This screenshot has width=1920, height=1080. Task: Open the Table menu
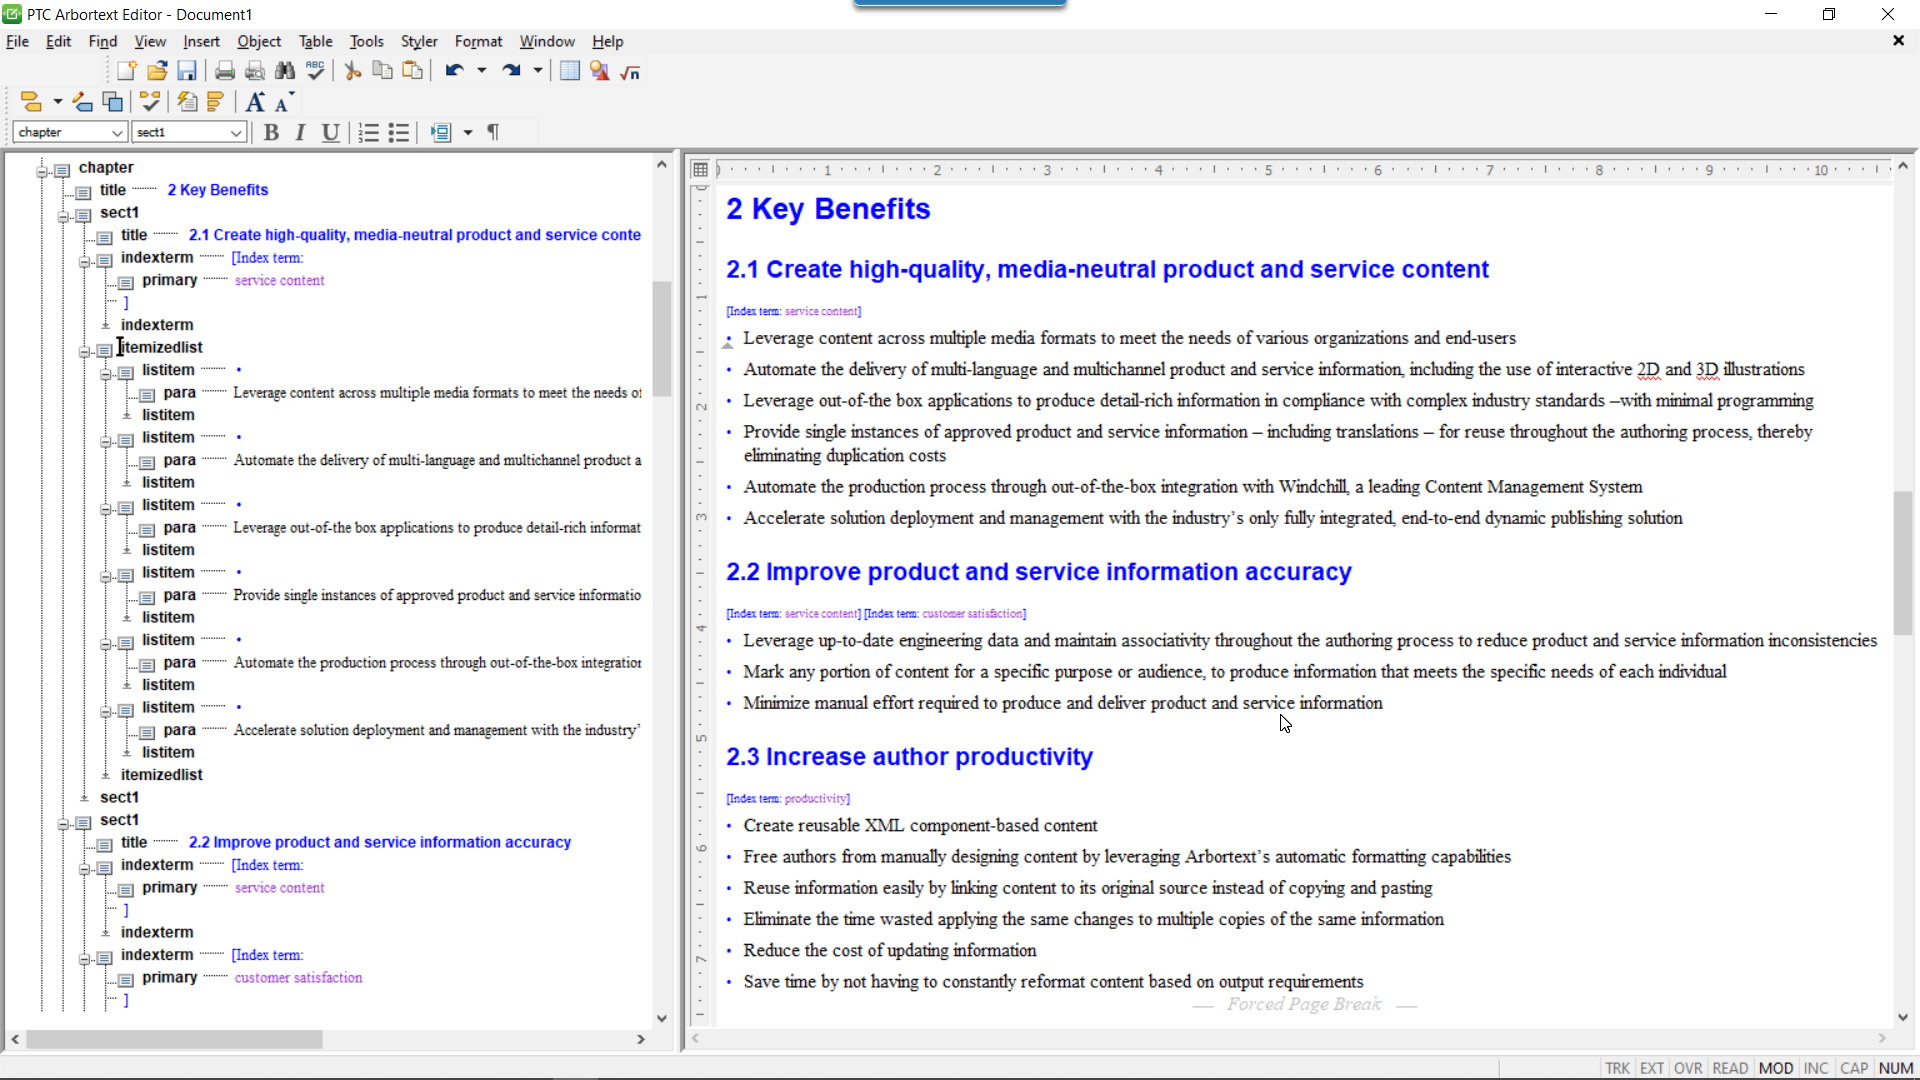315,41
